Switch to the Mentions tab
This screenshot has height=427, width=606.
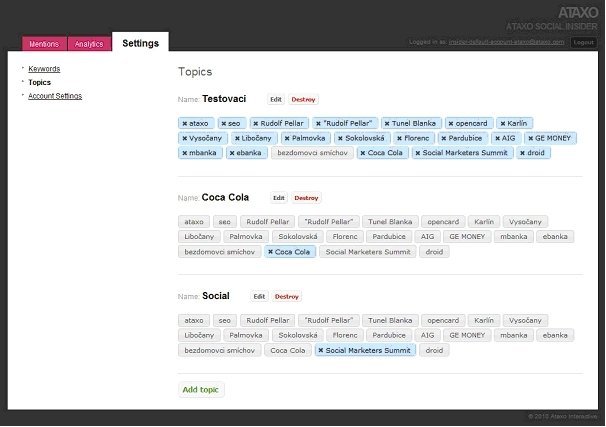coord(43,44)
